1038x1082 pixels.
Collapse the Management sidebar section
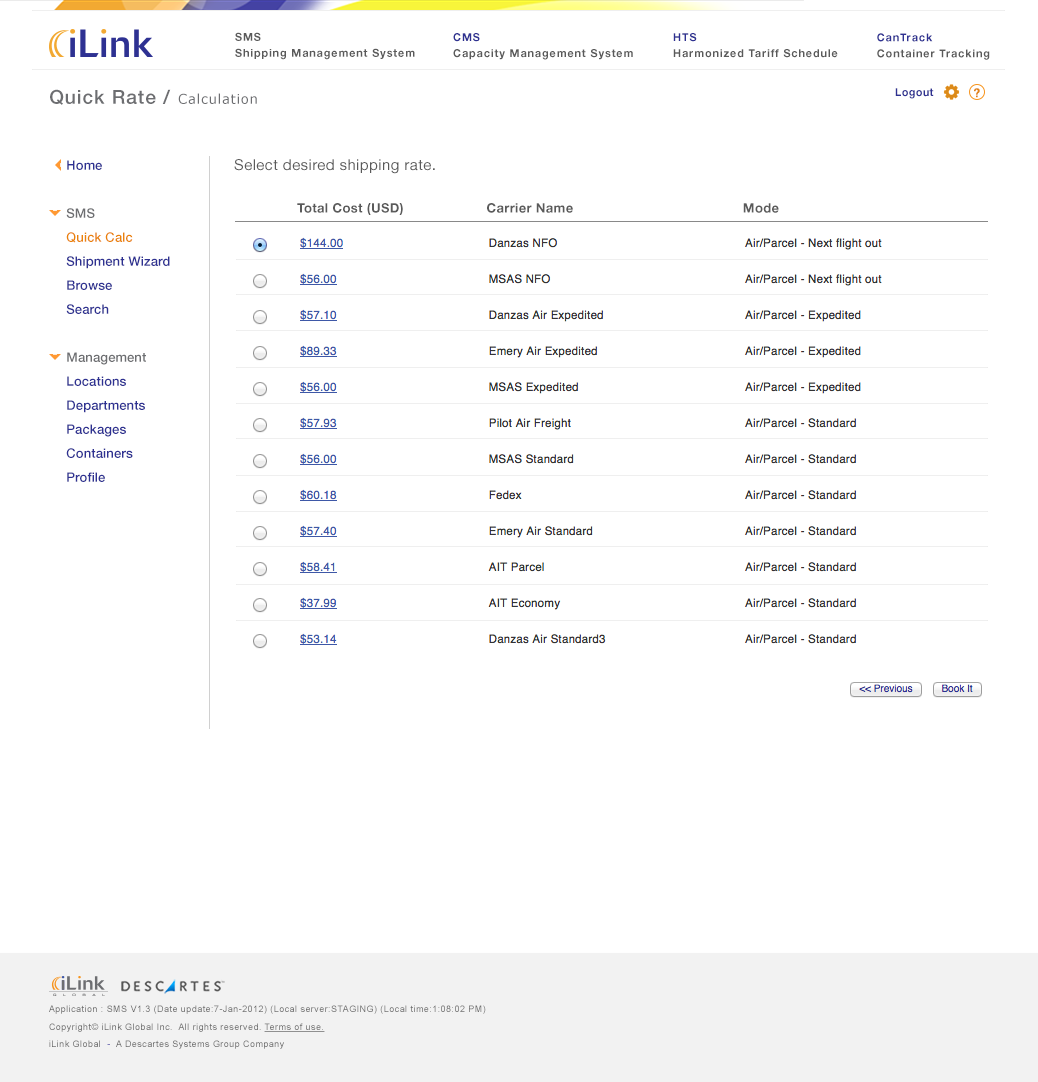[x=55, y=357]
